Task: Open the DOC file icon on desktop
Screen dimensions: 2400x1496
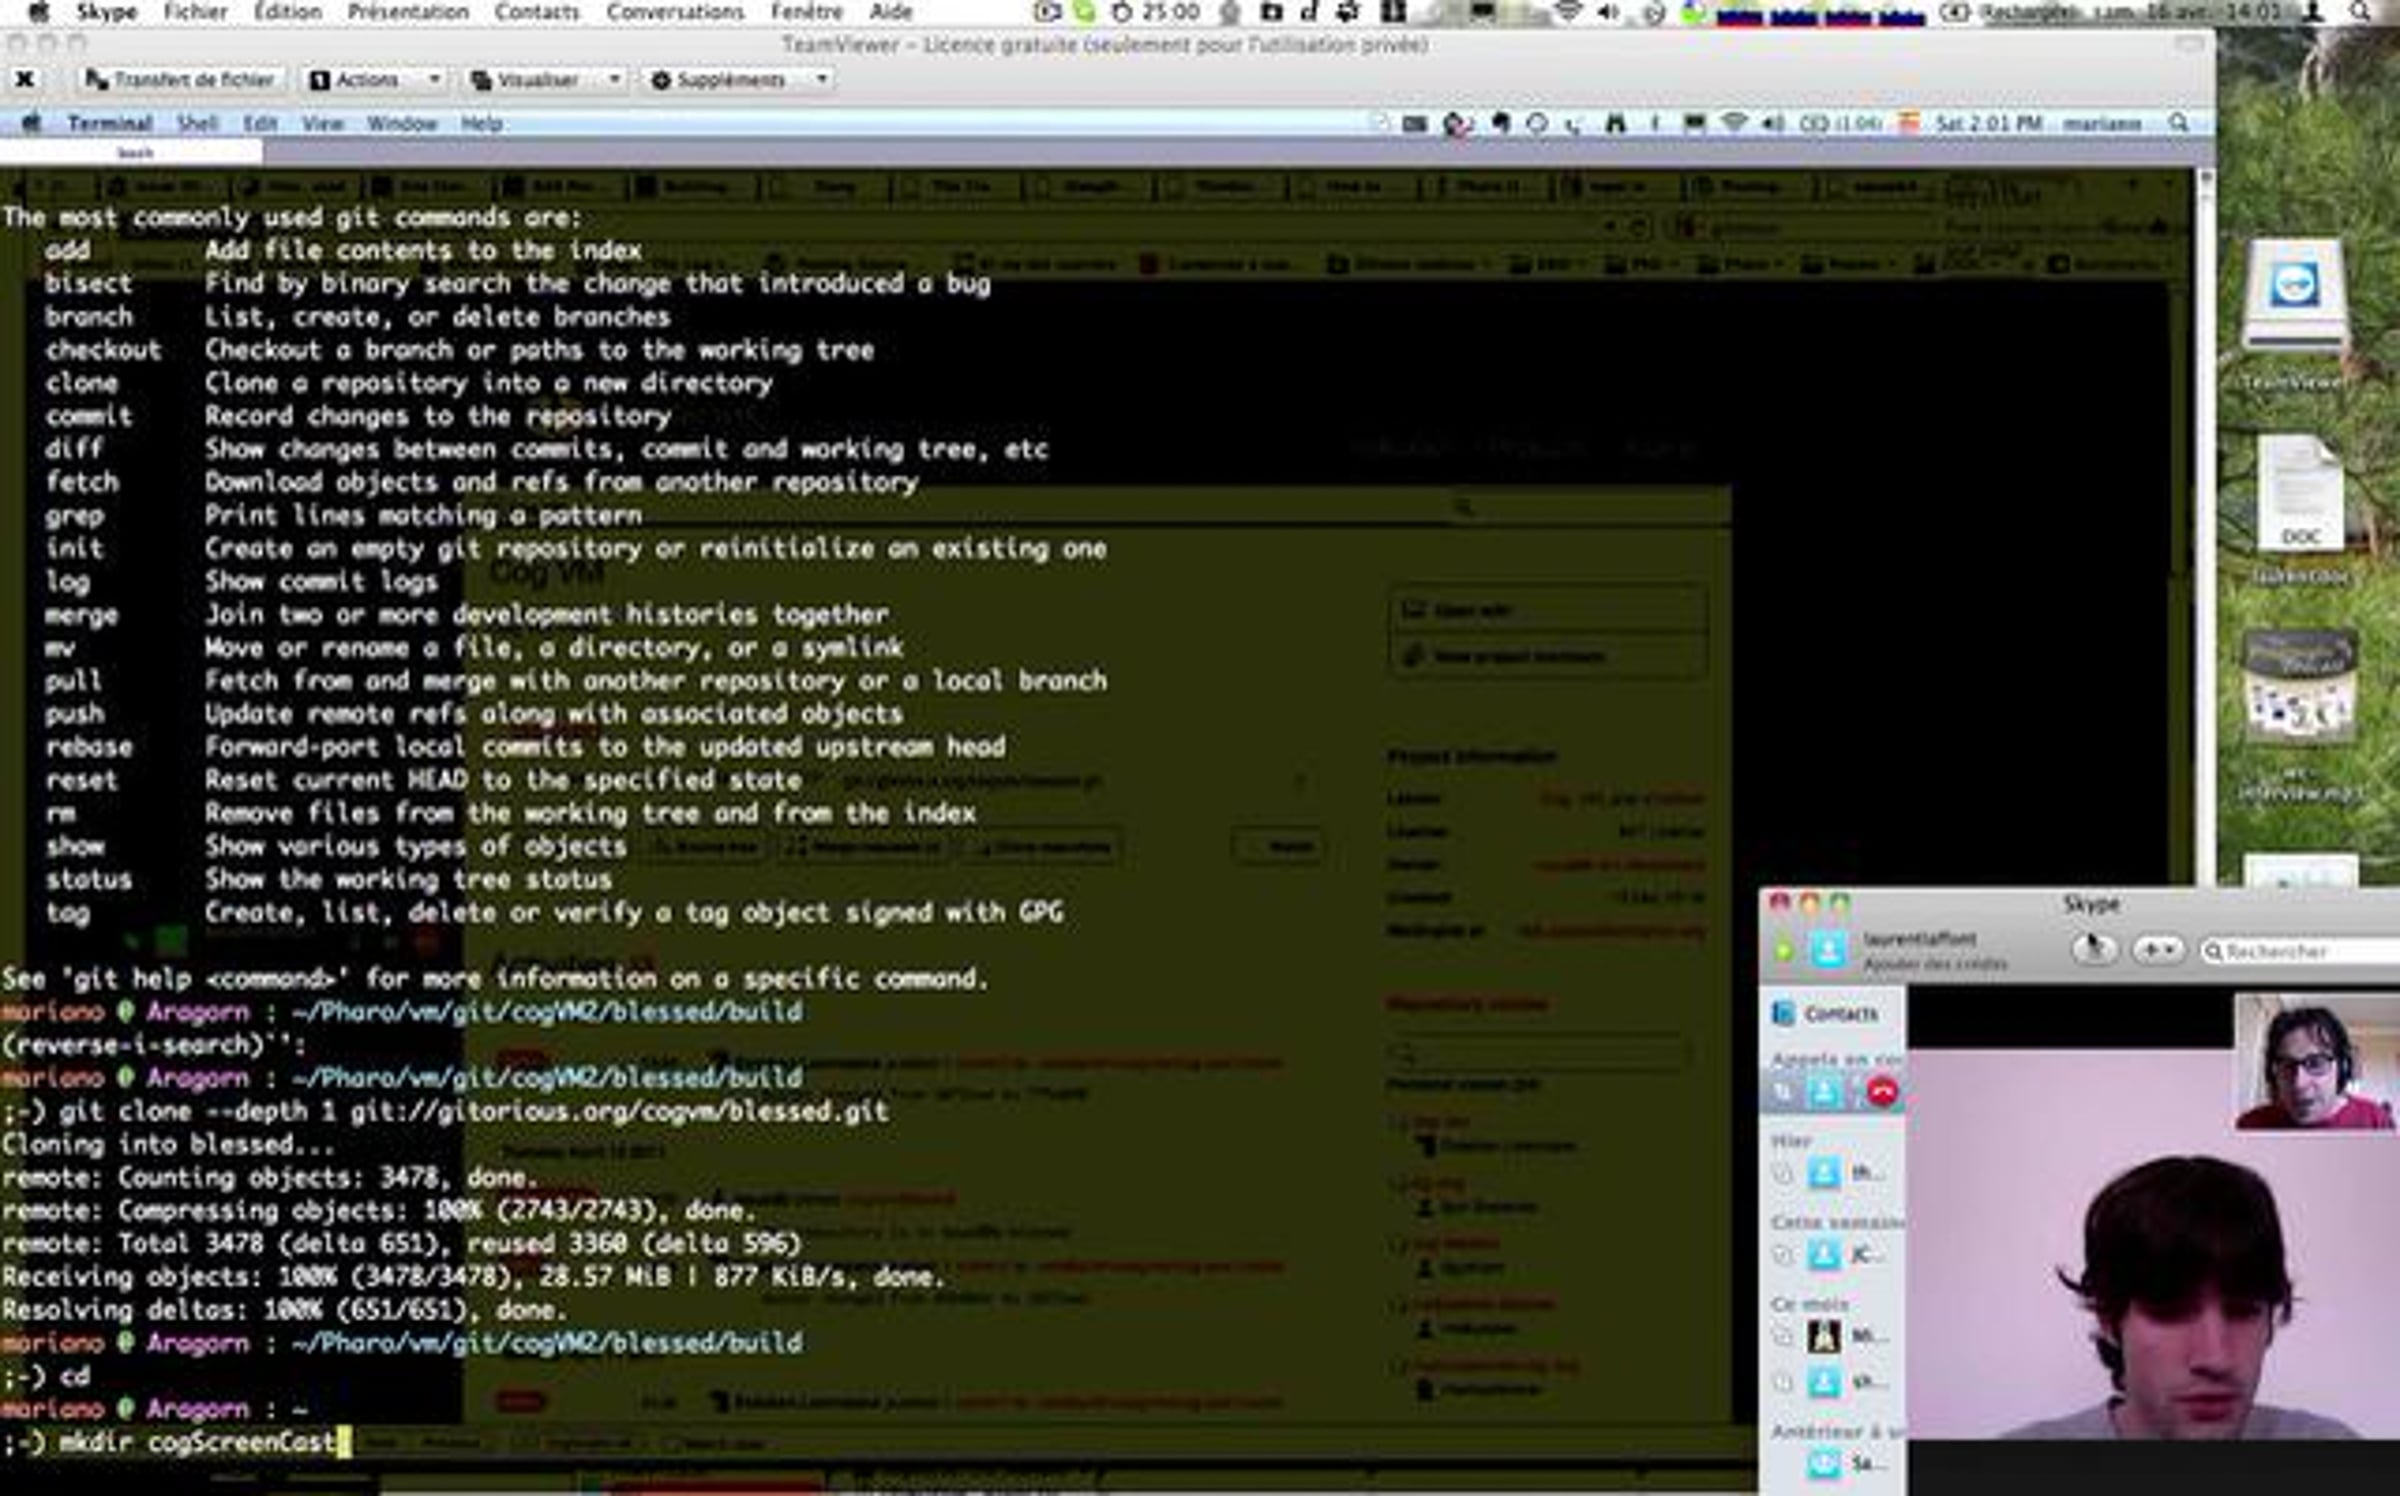Action: 2299,494
